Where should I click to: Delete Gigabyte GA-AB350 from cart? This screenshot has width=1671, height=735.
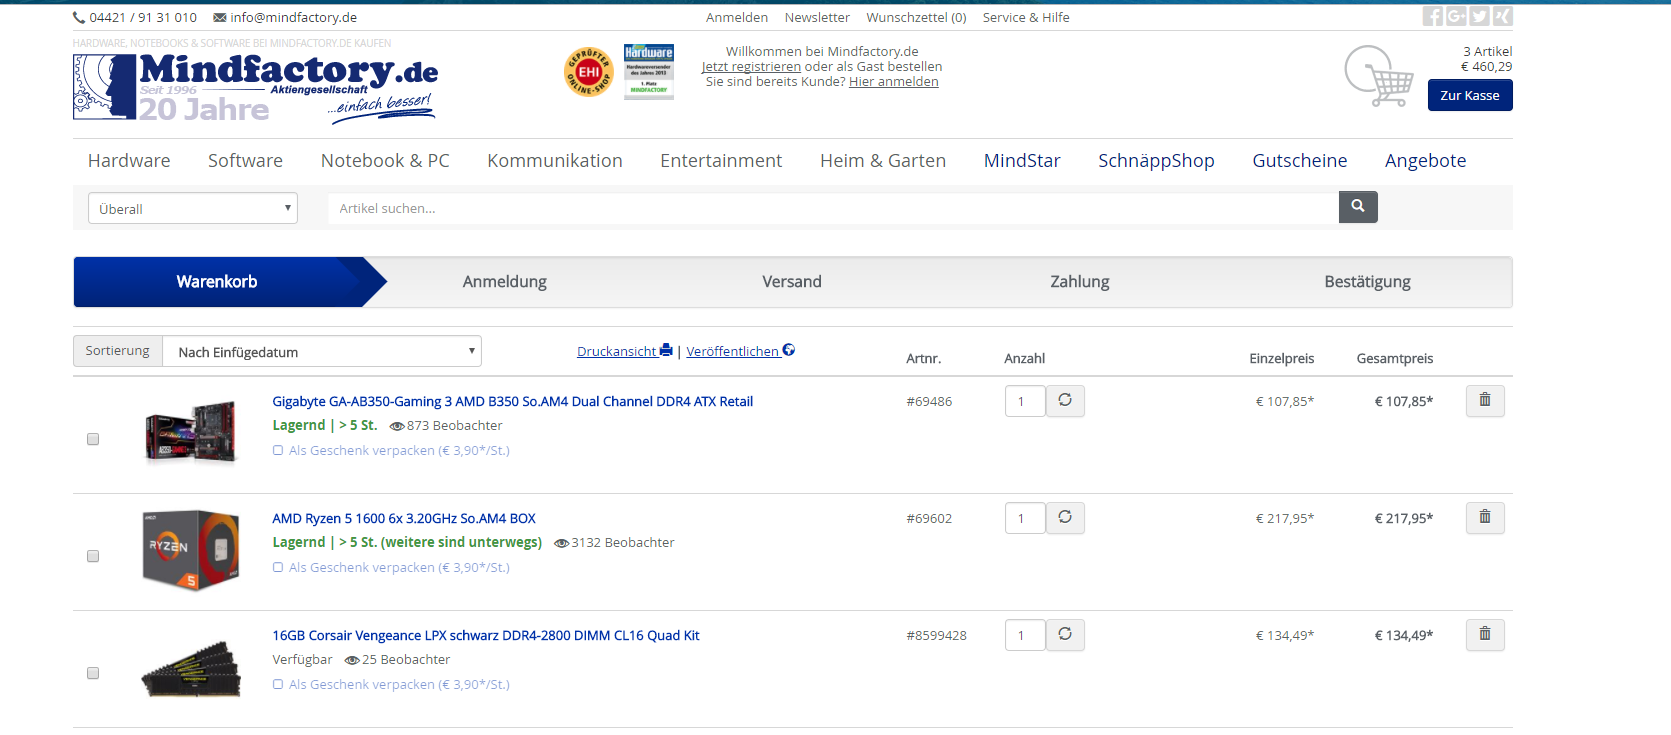1485,400
